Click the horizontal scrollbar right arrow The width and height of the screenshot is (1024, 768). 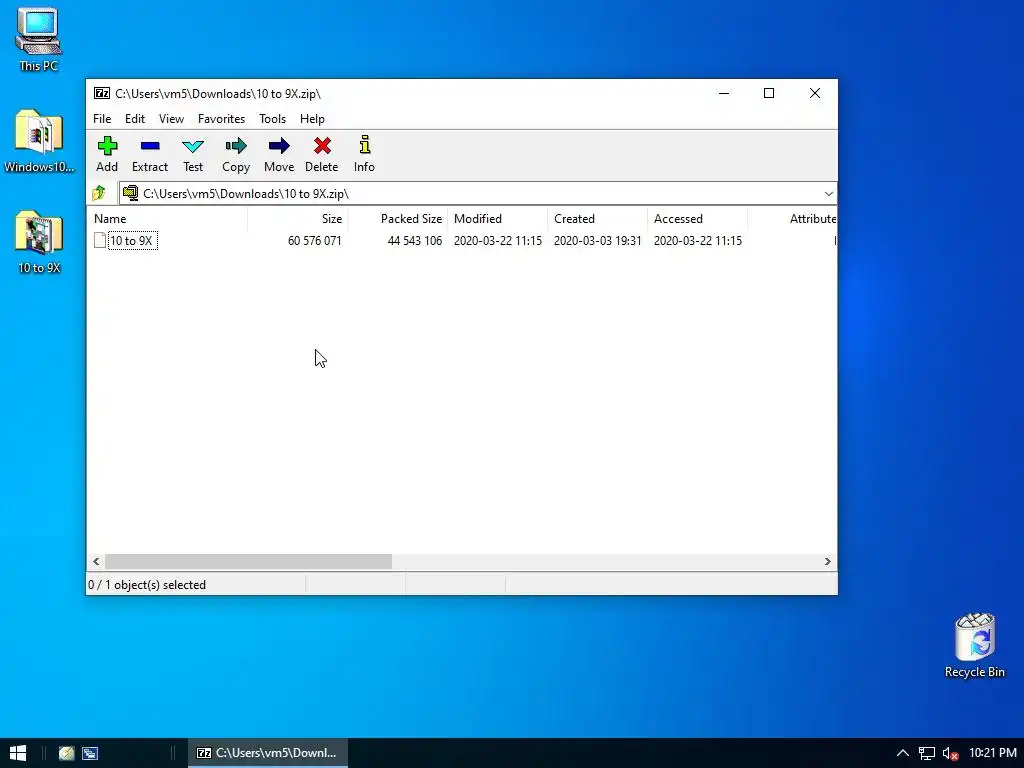827,562
